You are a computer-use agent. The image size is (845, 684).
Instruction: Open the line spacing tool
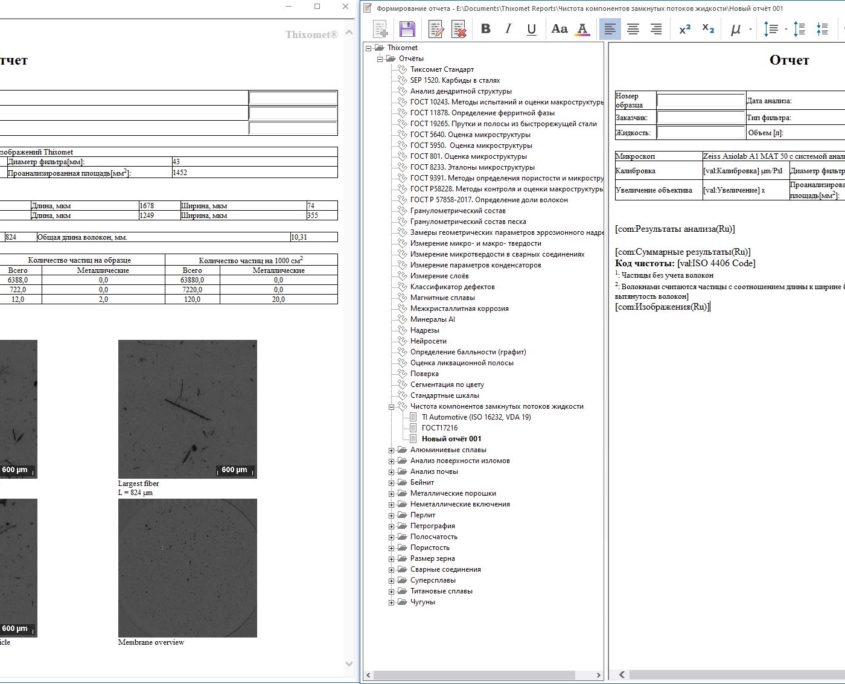(771, 29)
